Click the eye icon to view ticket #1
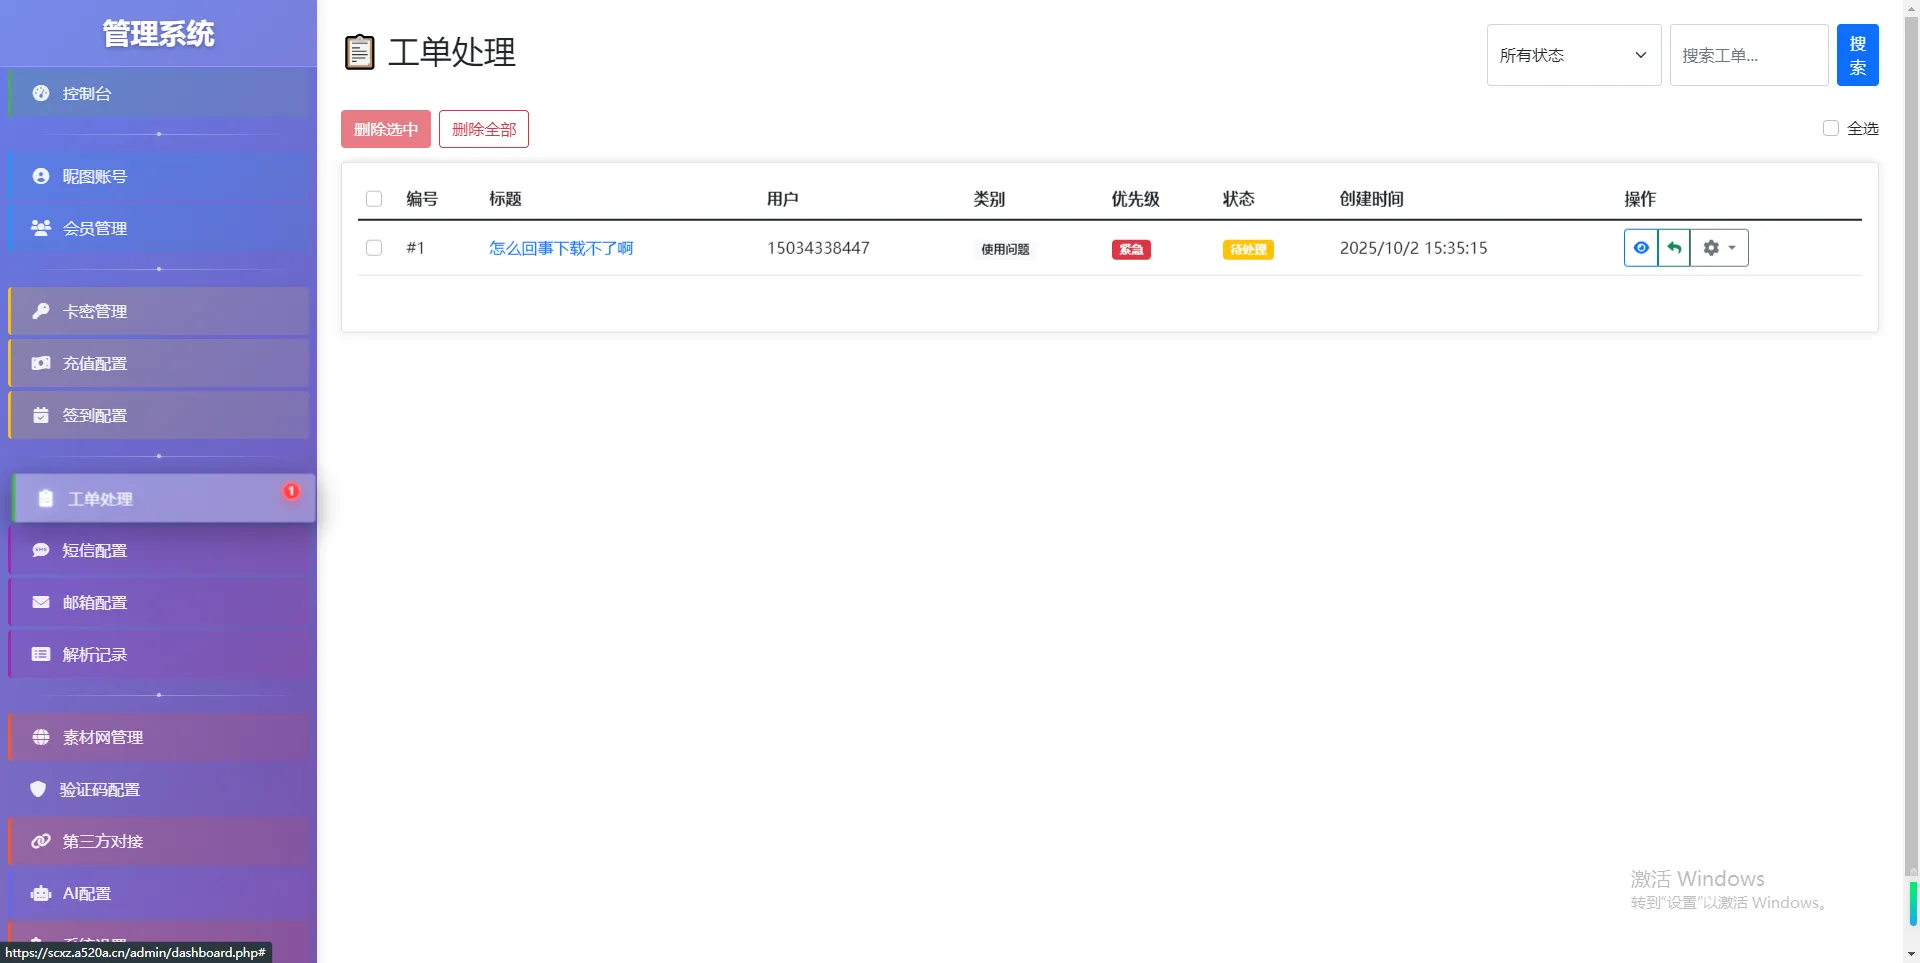This screenshot has width=1920, height=963. click(1641, 248)
